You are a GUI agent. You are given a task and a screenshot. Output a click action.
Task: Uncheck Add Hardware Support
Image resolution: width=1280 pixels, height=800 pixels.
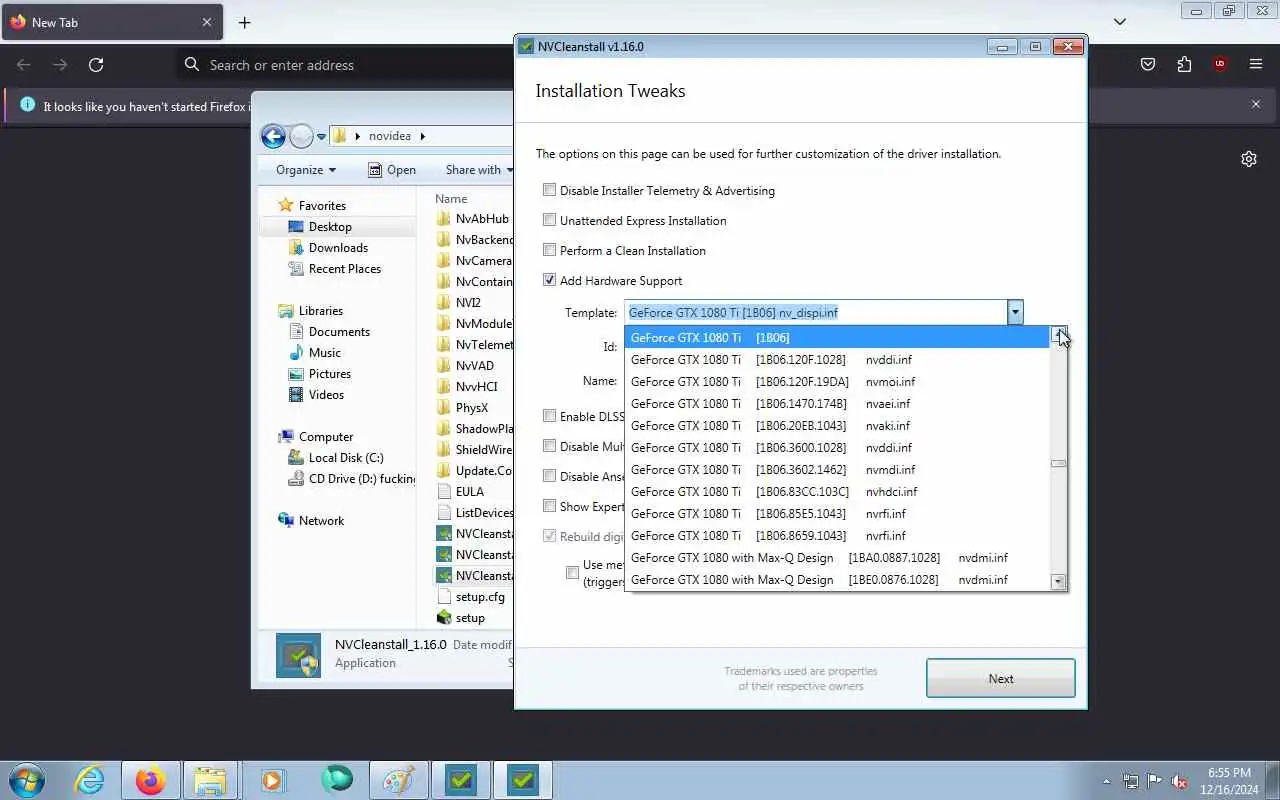[549, 280]
